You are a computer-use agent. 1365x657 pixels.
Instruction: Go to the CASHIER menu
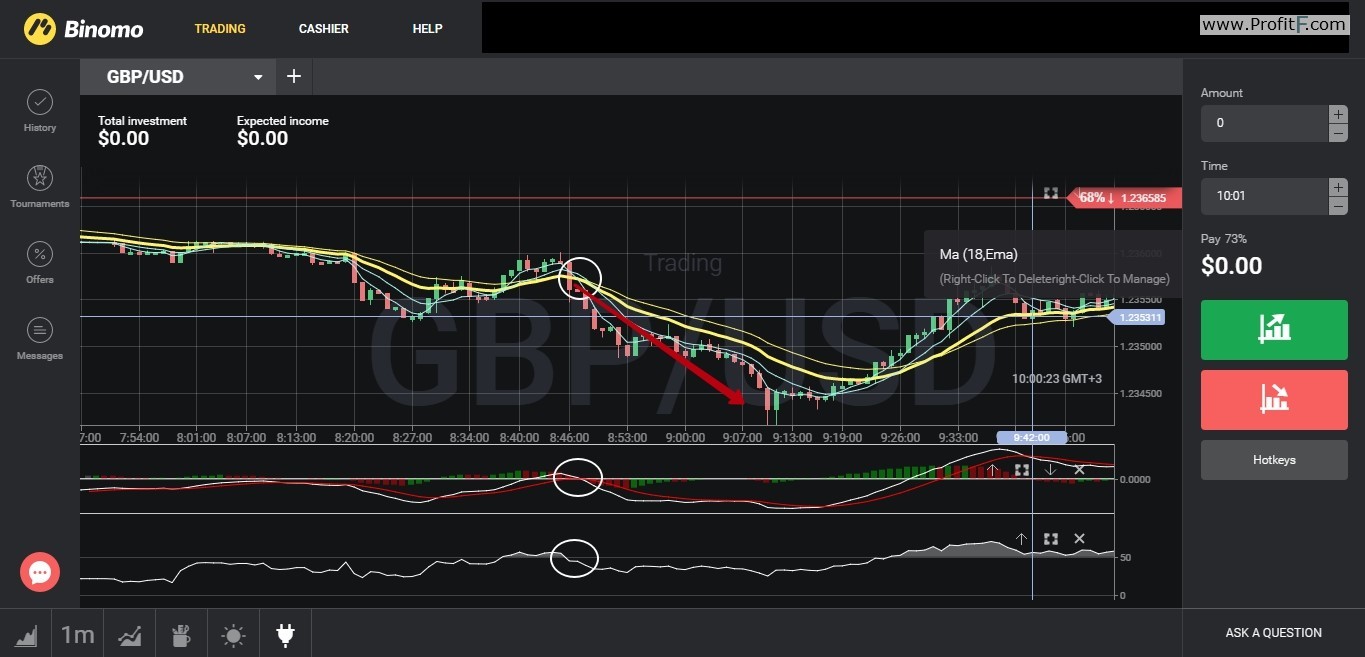[324, 29]
